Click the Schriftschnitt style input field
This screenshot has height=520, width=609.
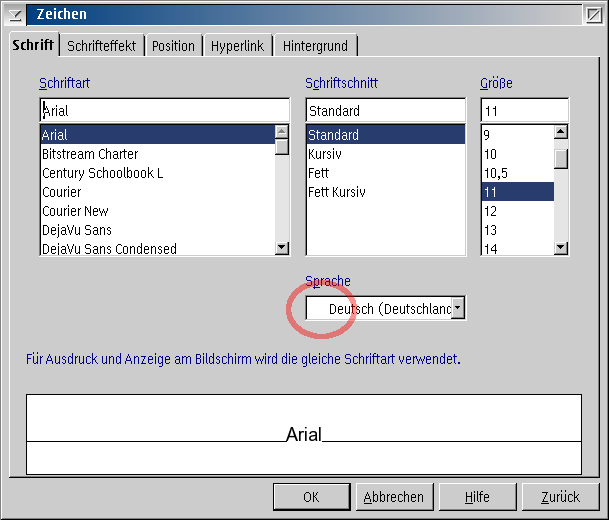point(386,110)
